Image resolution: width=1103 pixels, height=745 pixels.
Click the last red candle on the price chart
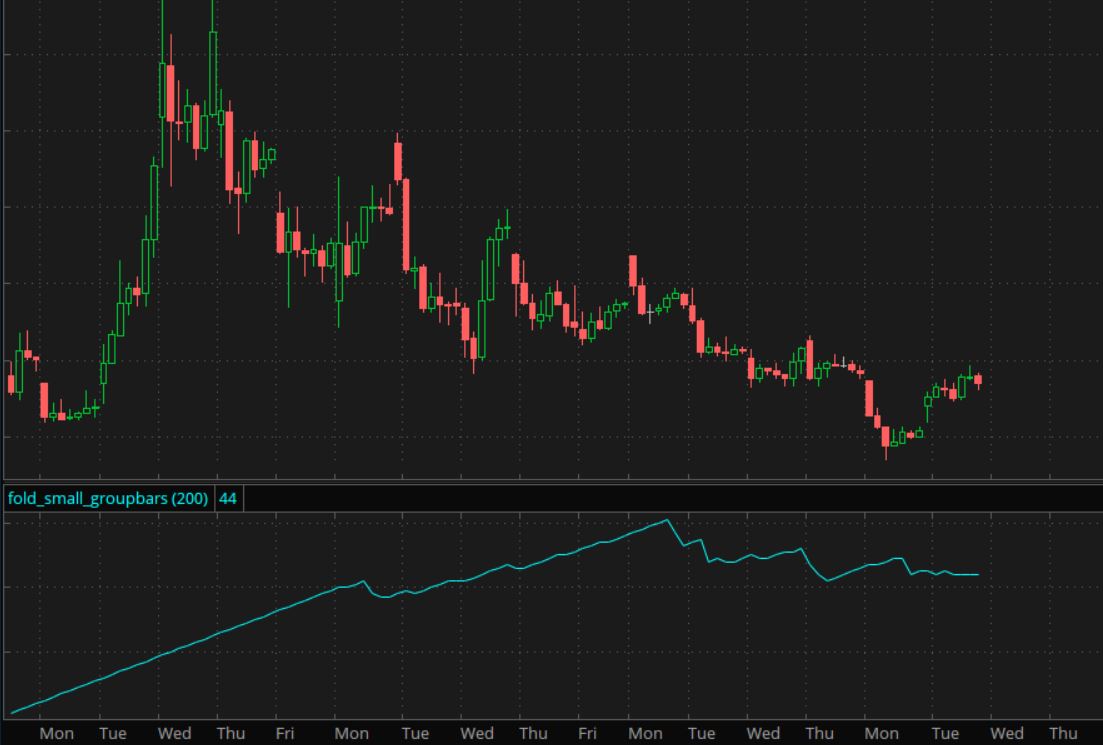tap(978, 380)
